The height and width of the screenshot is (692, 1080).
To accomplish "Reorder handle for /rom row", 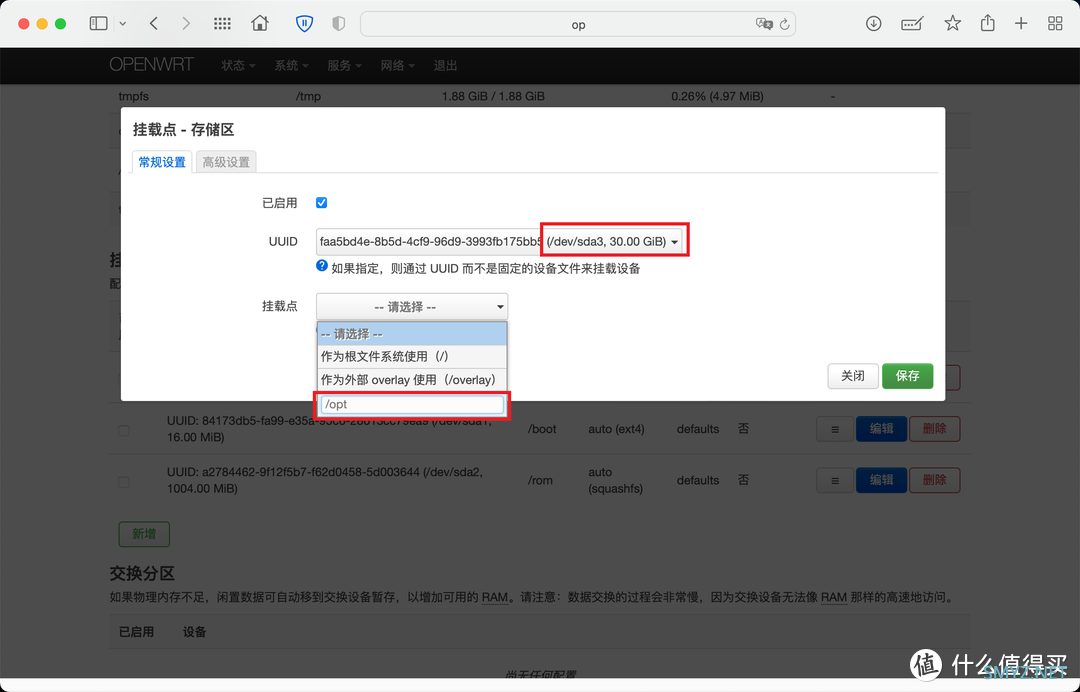I will coord(835,481).
